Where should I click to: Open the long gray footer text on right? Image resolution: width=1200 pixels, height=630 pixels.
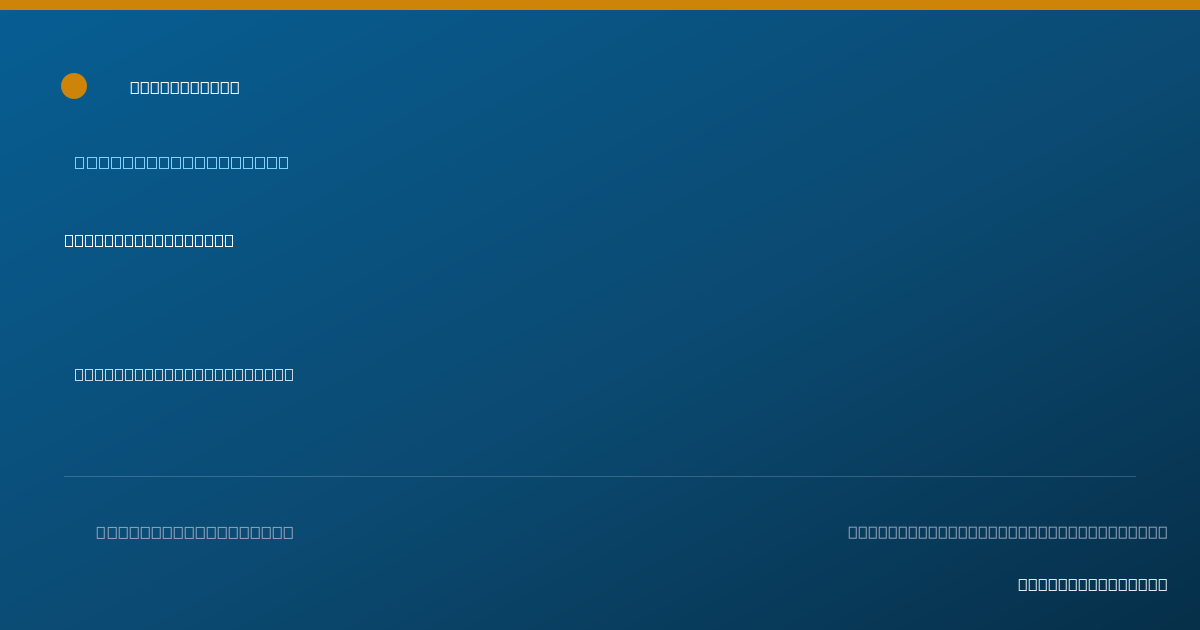point(1008,532)
